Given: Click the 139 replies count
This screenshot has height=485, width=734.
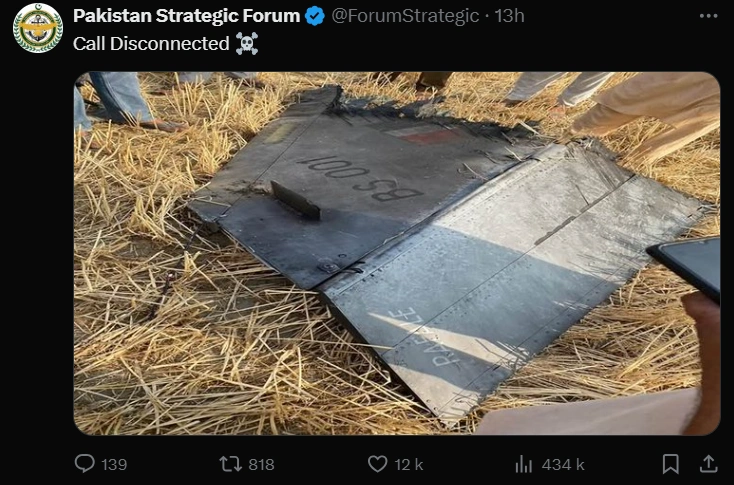Looking at the screenshot, I should pyautogui.click(x=114, y=464).
